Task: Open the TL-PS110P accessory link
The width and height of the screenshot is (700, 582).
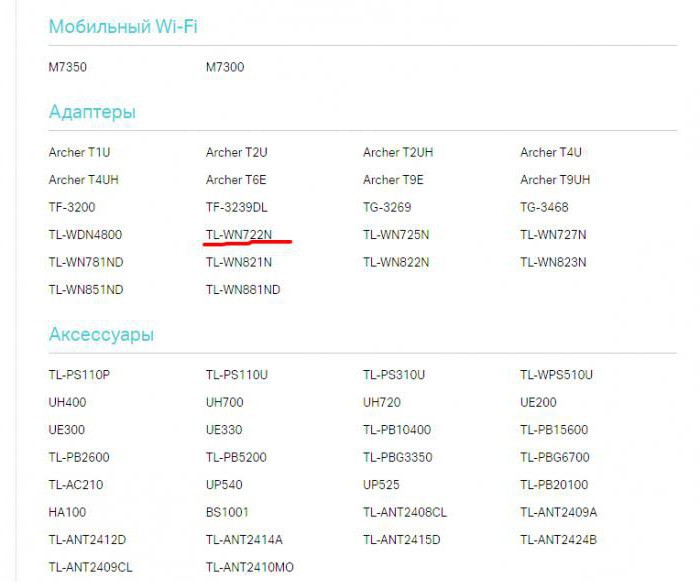Action: tap(79, 375)
